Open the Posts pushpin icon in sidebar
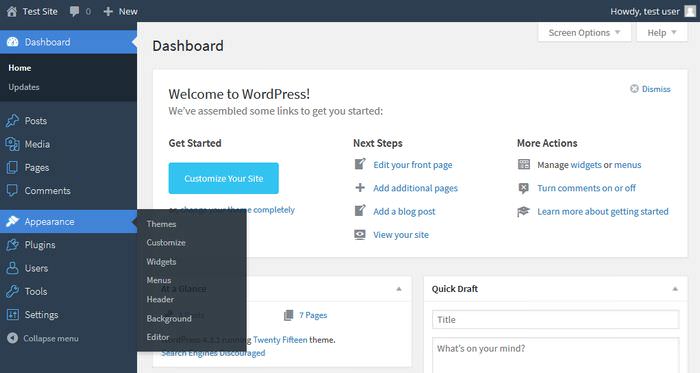 (12, 120)
